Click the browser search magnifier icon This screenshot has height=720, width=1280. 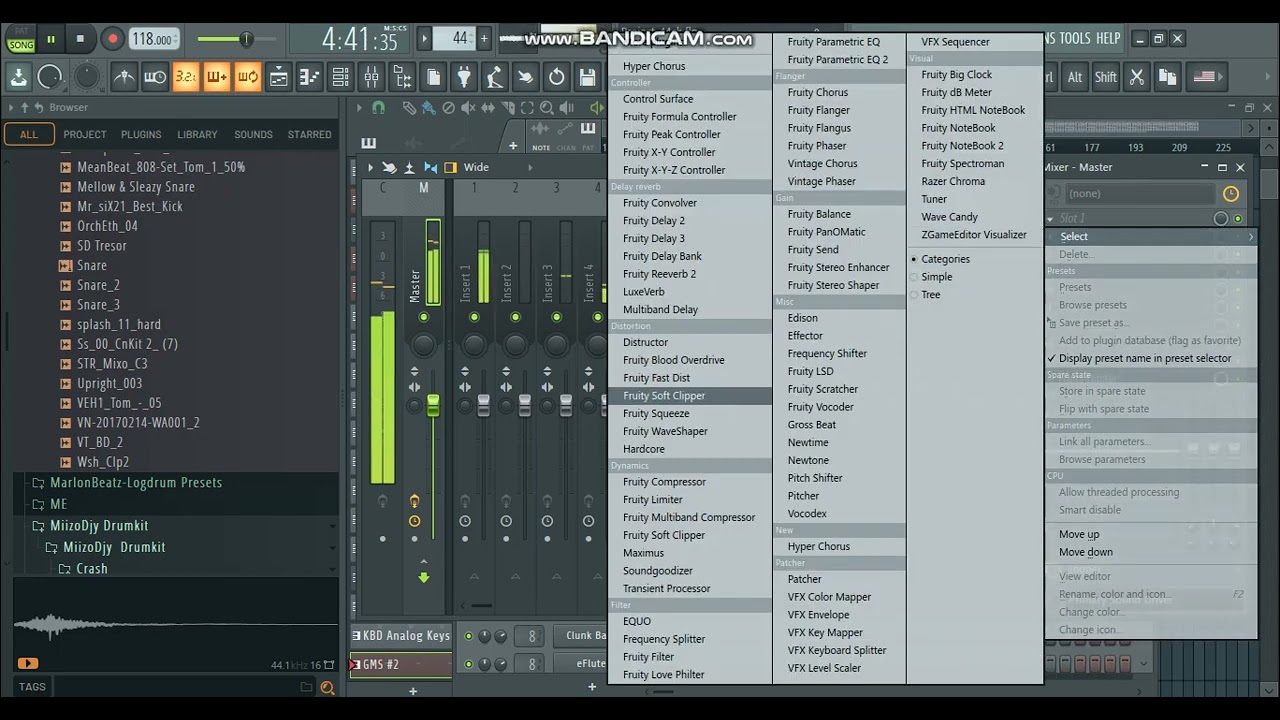tap(327, 687)
